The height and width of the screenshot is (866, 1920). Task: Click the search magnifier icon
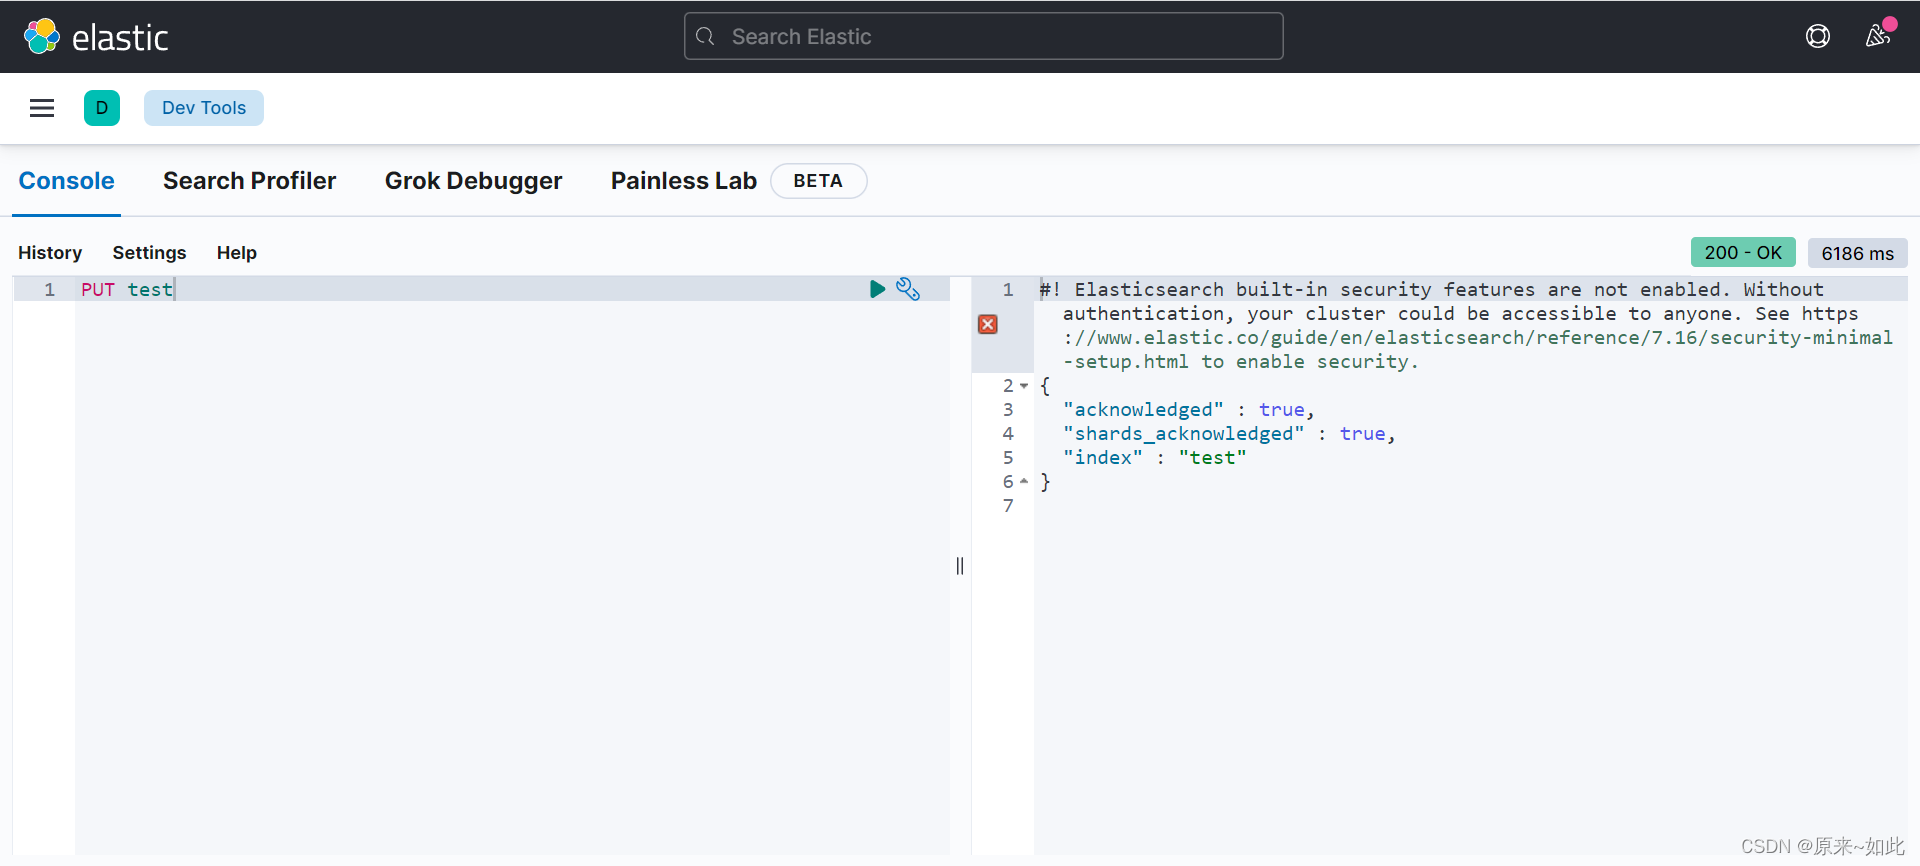[705, 37]
